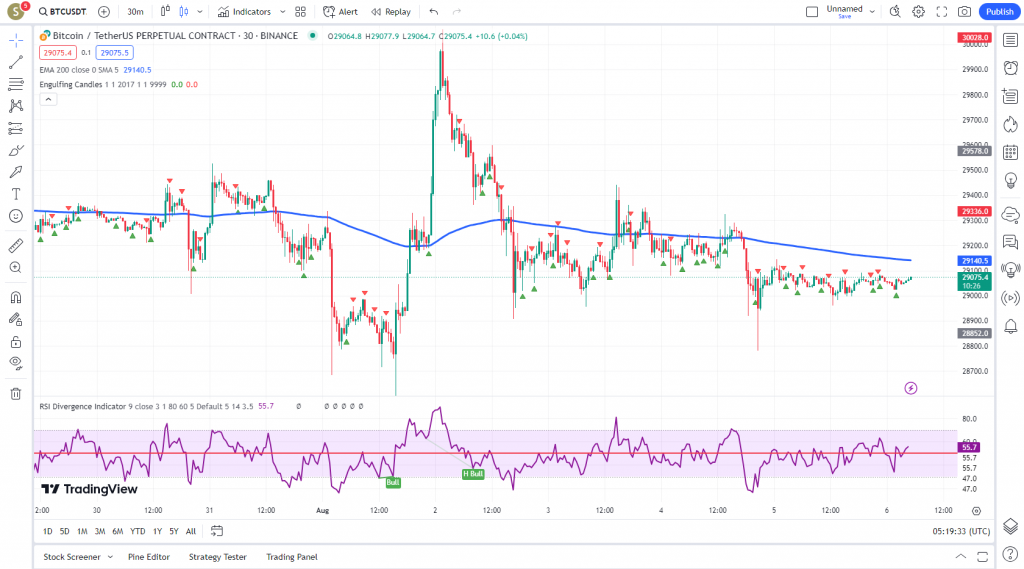Create a new Alert

click(x=340, y=12)
